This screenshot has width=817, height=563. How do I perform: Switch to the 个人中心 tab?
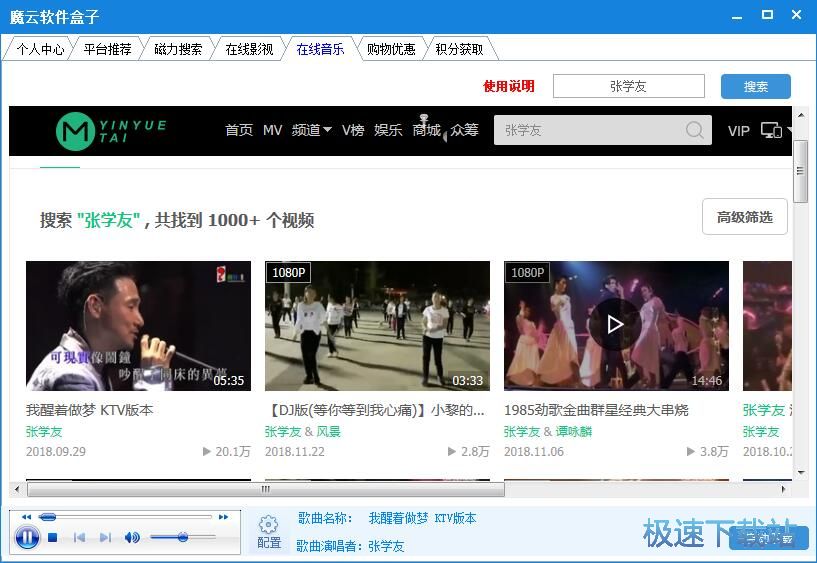[x=40, y=49]
